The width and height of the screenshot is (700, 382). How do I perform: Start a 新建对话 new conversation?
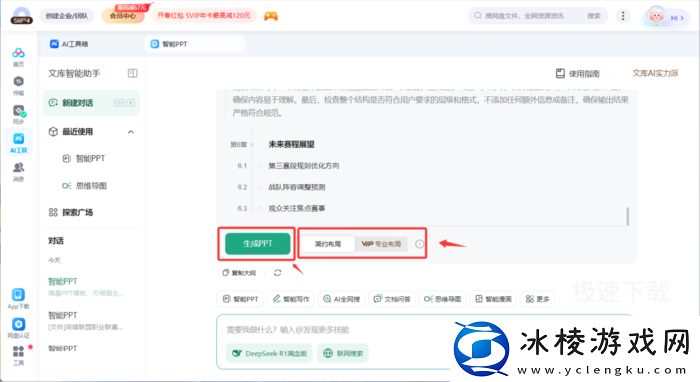(92, 103)
